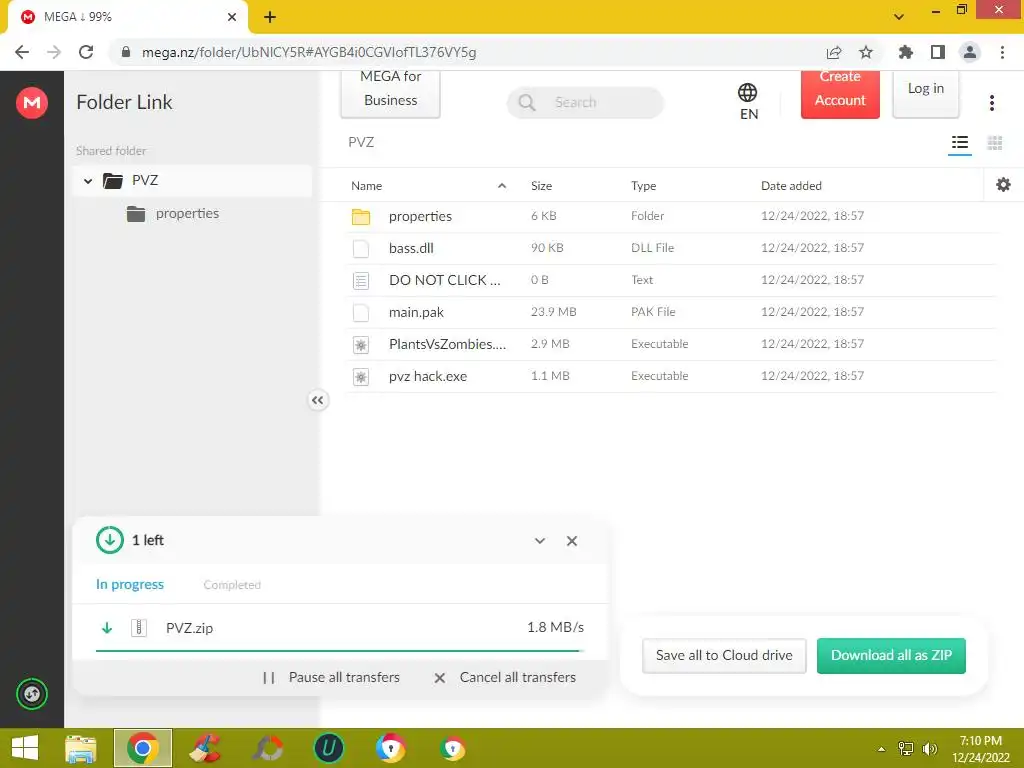Click the Create Account button
Viewport: 1024px width, 768px height.
click(x=840, y=94)
